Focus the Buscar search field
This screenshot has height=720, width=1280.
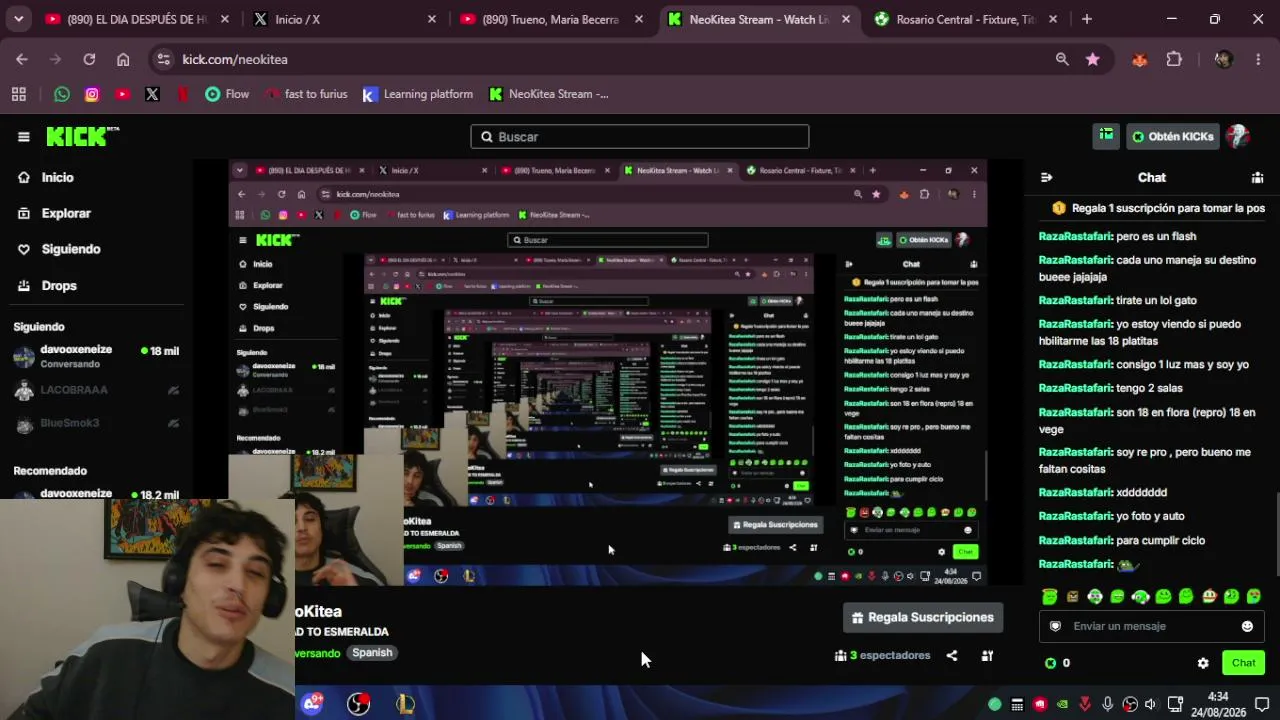click(x=640, y=137)
